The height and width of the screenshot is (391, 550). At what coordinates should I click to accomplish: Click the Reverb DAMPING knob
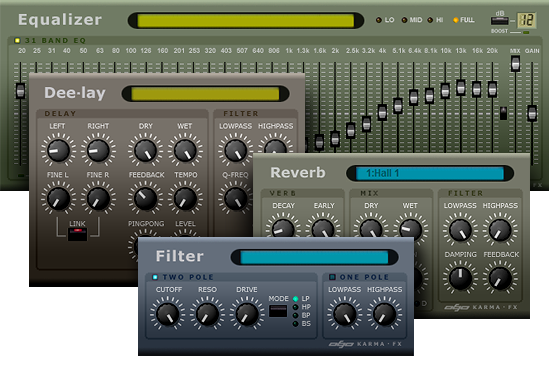click(x=460, y=278)
